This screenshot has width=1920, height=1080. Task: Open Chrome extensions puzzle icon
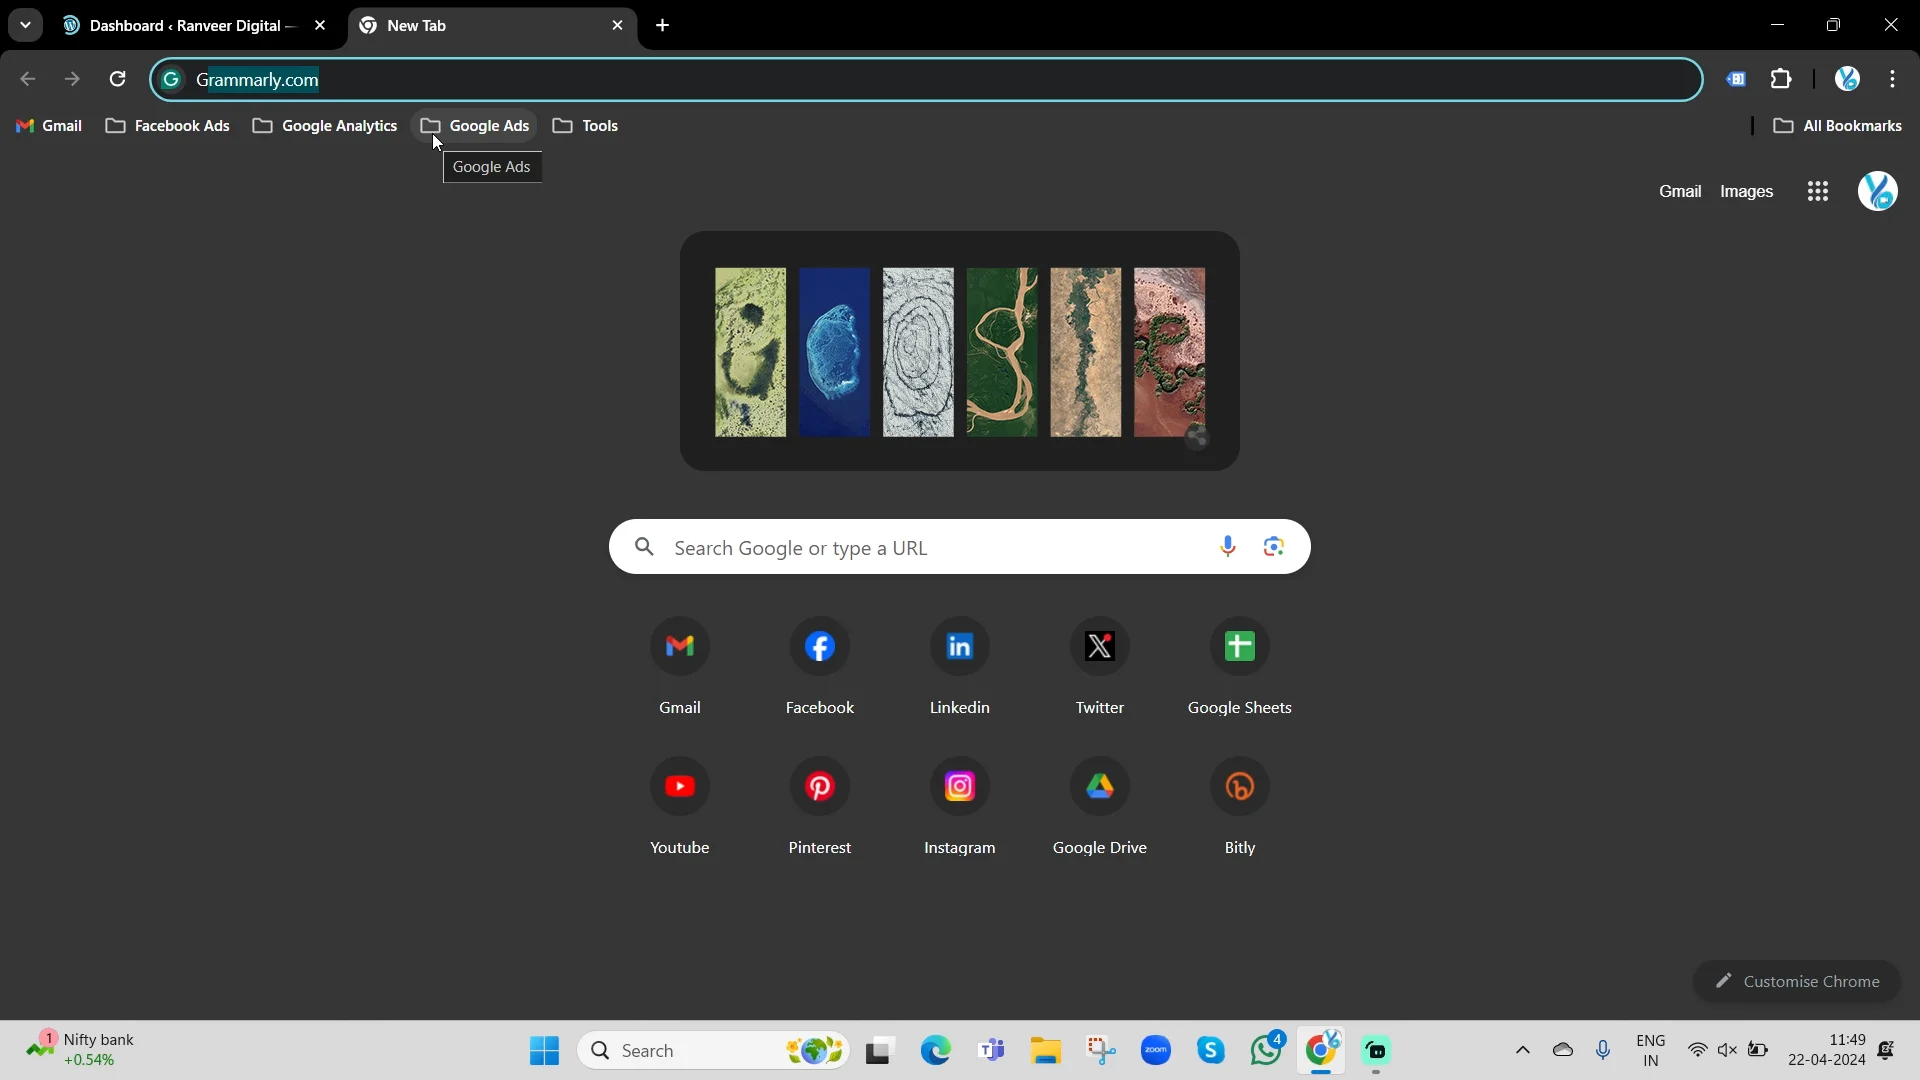coord(1781,79)
